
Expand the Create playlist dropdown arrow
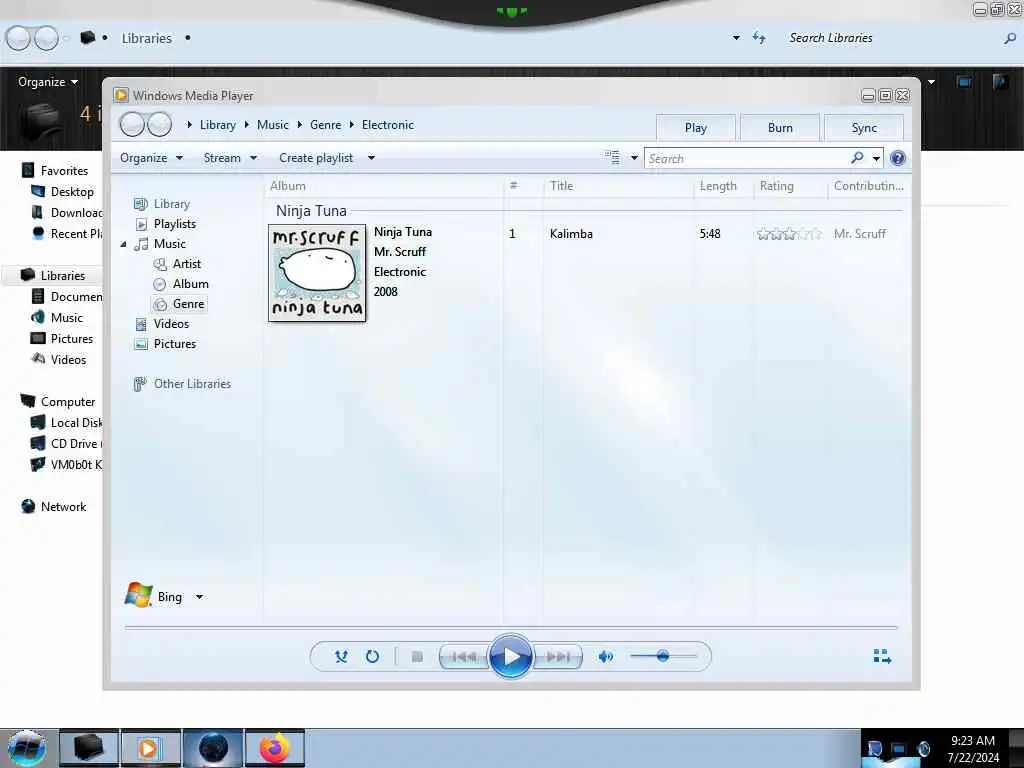pos(371,158)
